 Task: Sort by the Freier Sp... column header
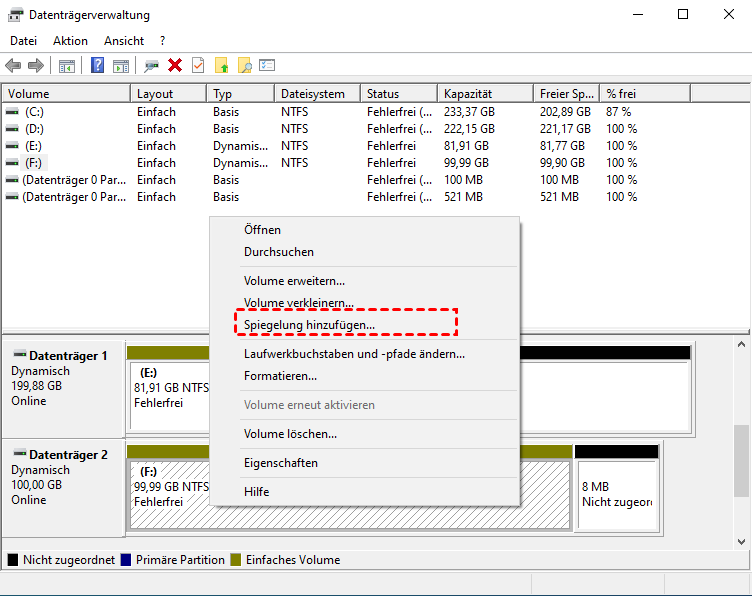(567, 93)
